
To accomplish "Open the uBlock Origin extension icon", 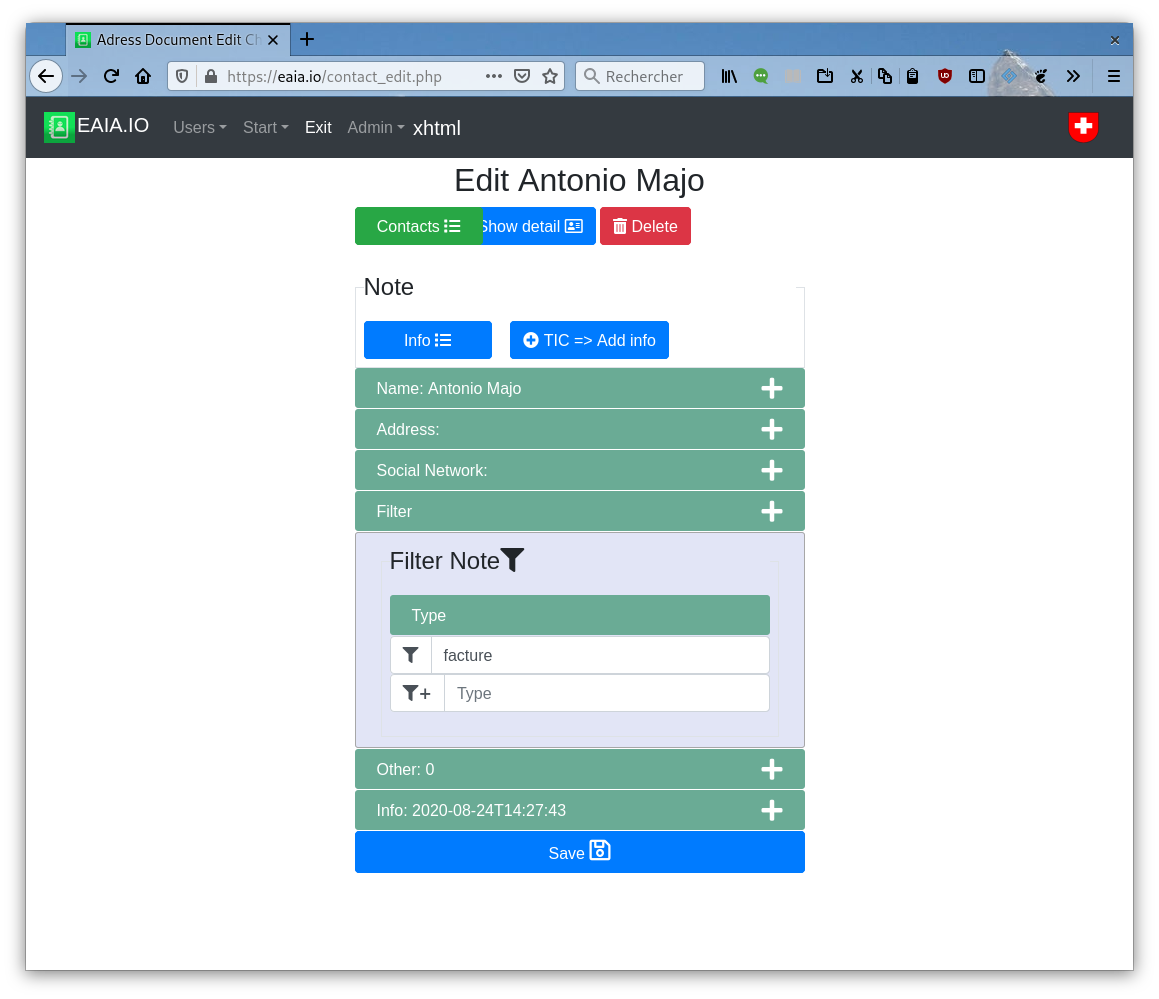I will 944,76.
